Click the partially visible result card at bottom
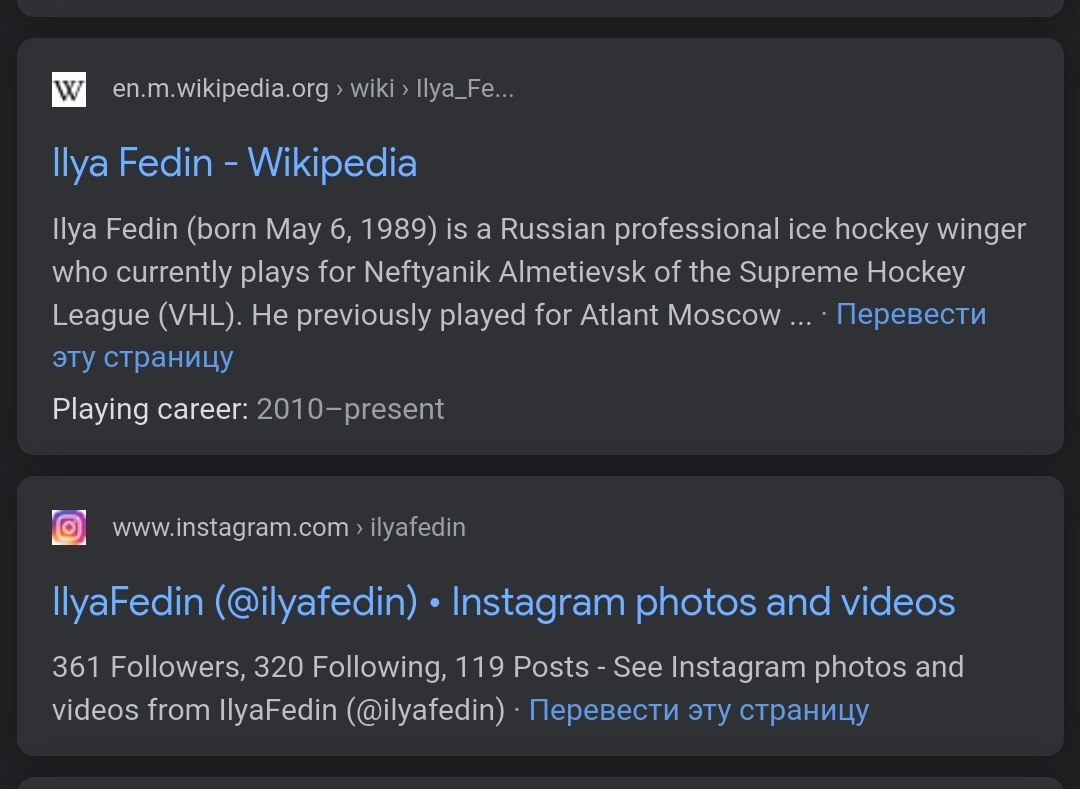Viewport: 1080px width, 789px height. click(x=540, y=783)
